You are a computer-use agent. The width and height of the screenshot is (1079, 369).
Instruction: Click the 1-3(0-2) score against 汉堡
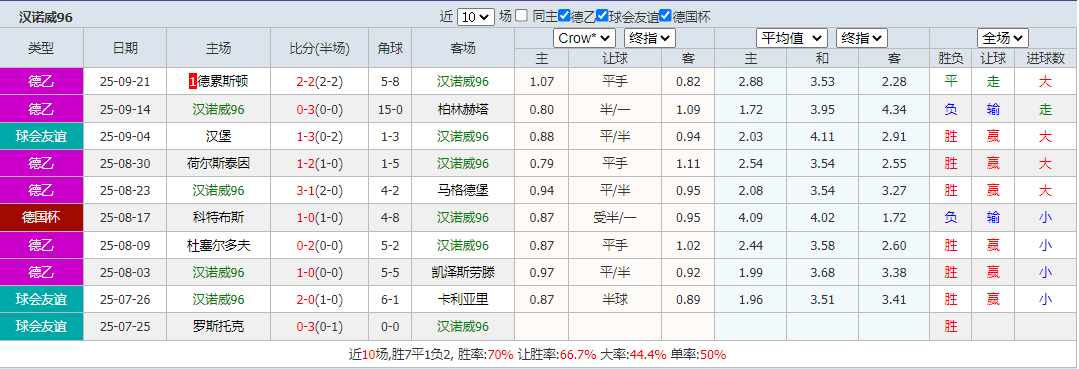319,136
